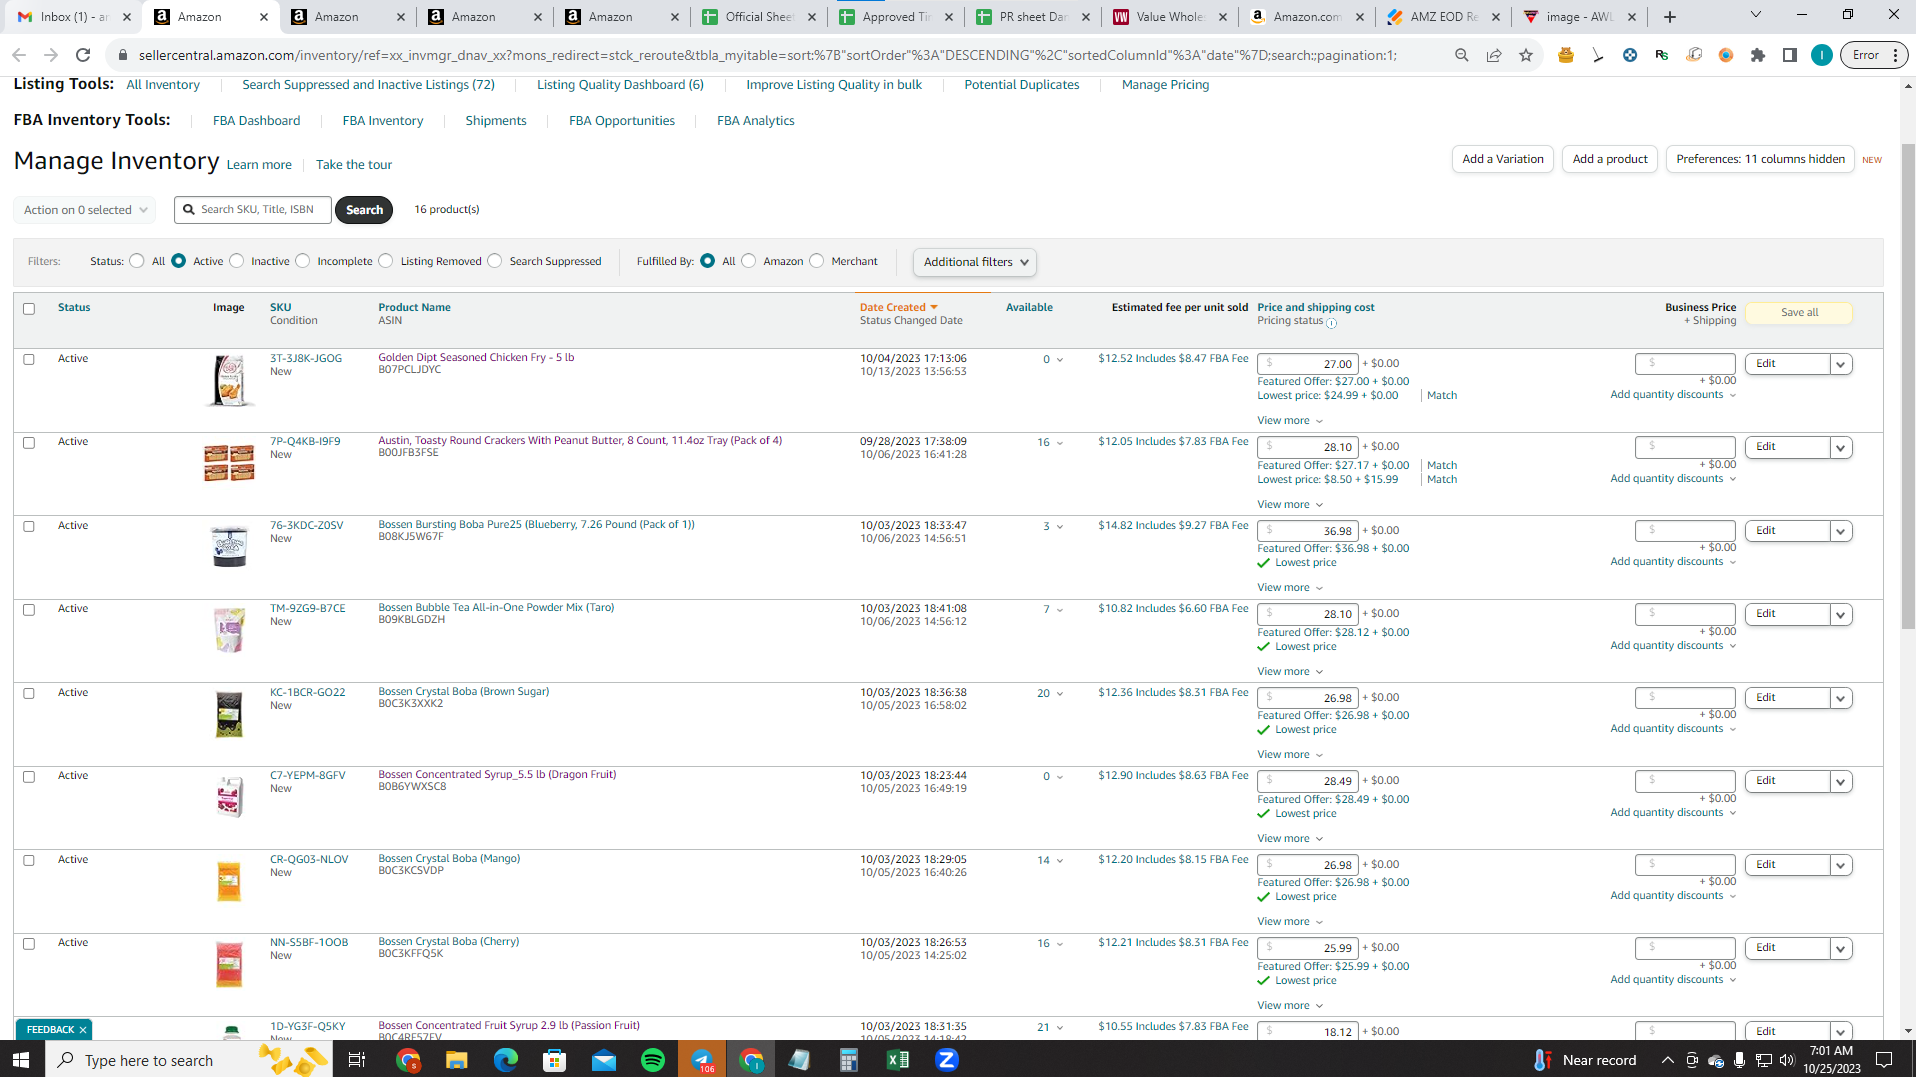Open Take the tour link
The height and width of the screenshot is (1077, 1916).
pyautogui.click(x=354, y=165)
